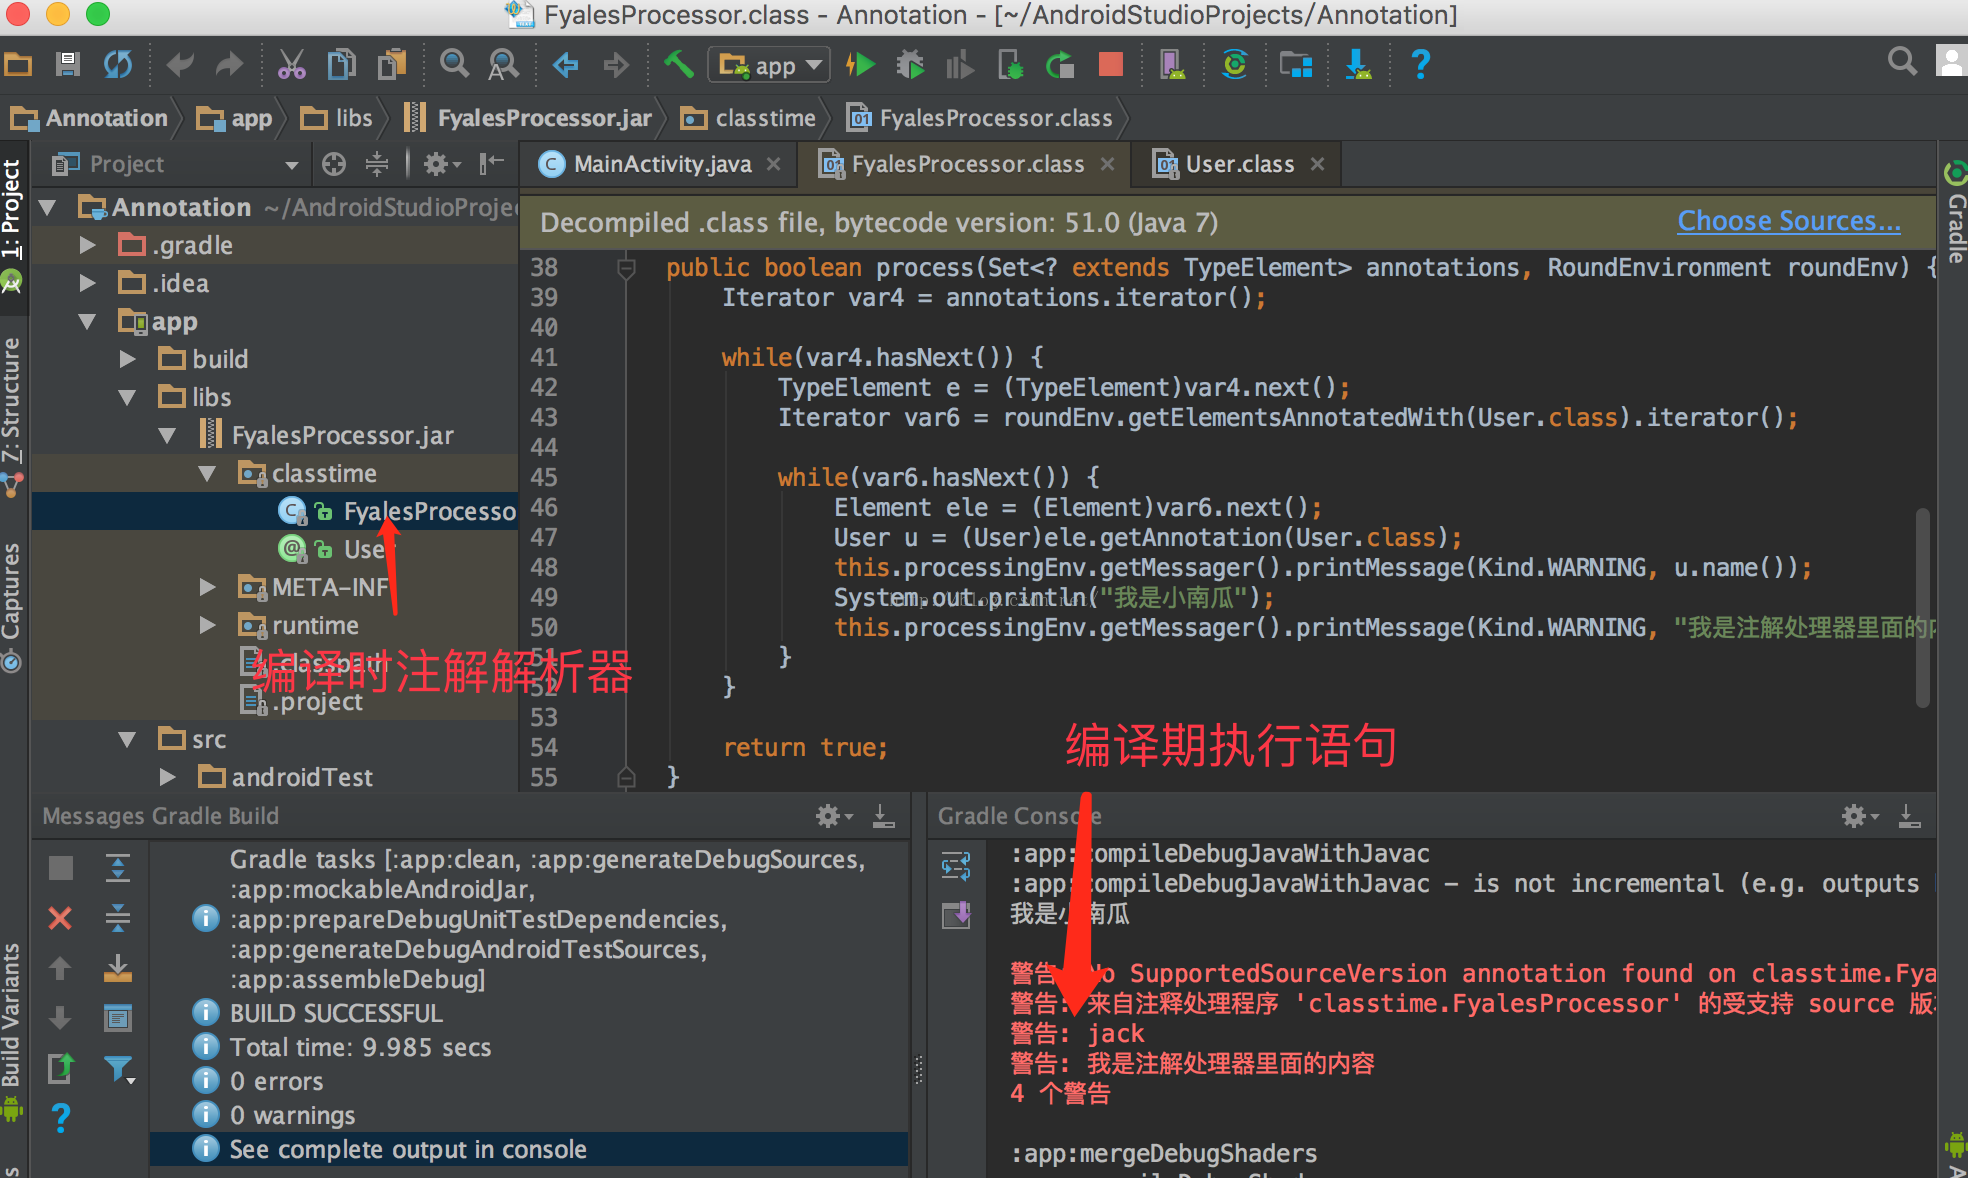Click the Cut scissors icon

pos(291,65)
